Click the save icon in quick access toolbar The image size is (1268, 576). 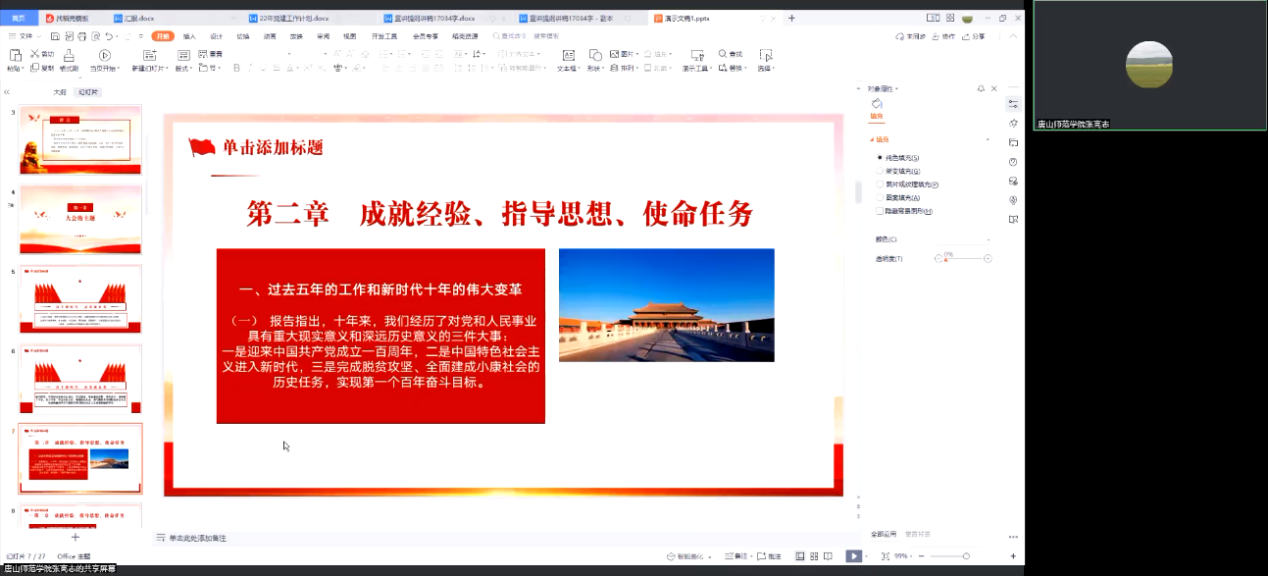pos(55,36)
